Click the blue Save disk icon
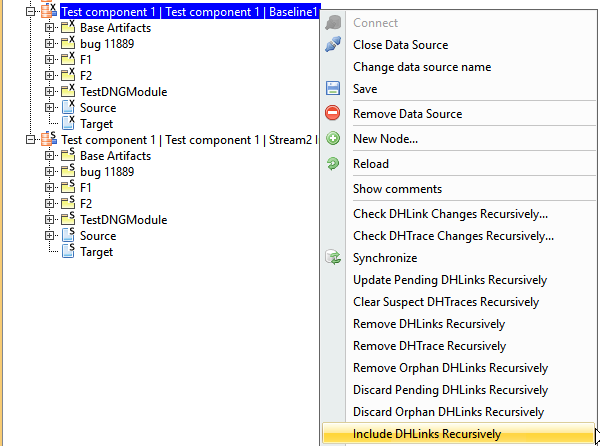Viewport: 600px width, 446px height. pos(333,89)
